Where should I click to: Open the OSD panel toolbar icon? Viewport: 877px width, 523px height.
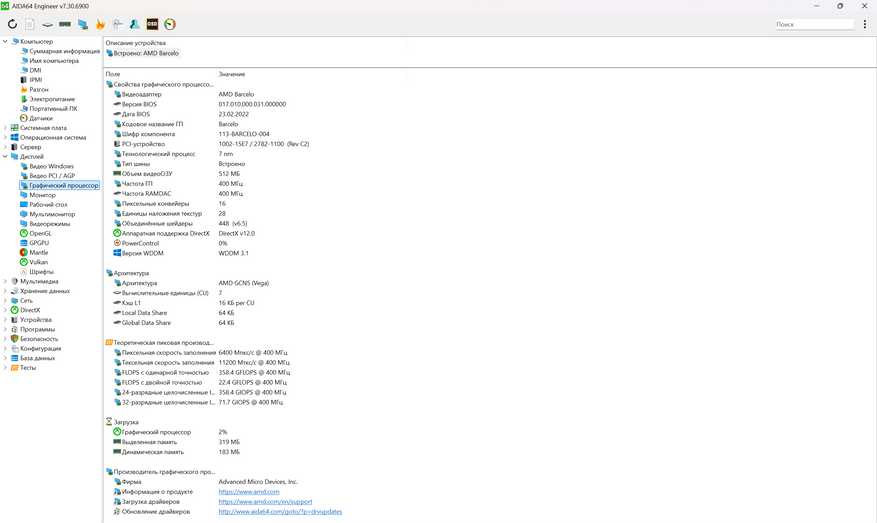152,24
